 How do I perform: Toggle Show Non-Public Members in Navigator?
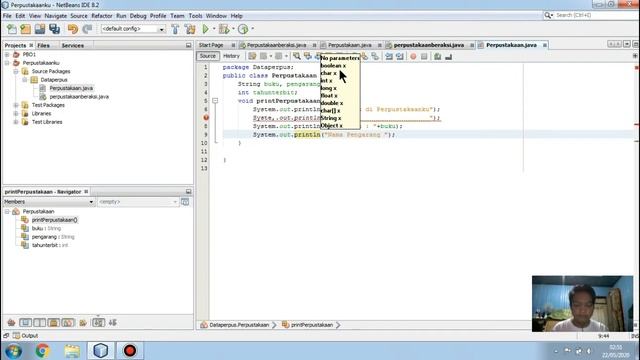click(53, 322)
